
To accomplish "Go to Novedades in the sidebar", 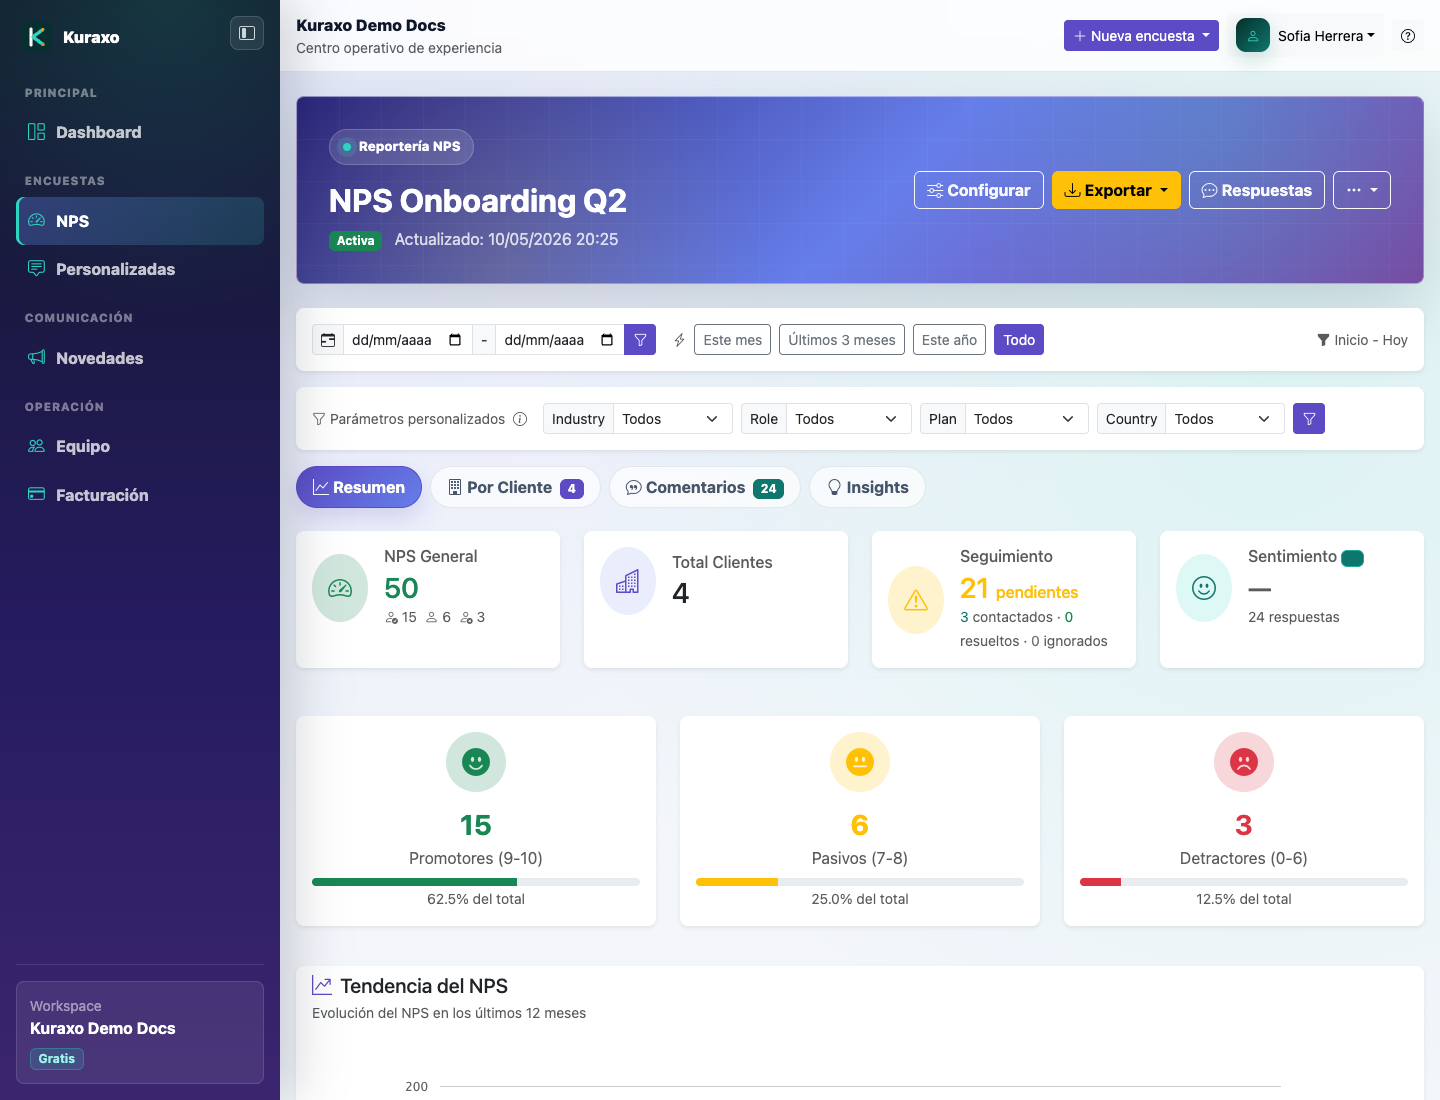I will pos(140,358).
